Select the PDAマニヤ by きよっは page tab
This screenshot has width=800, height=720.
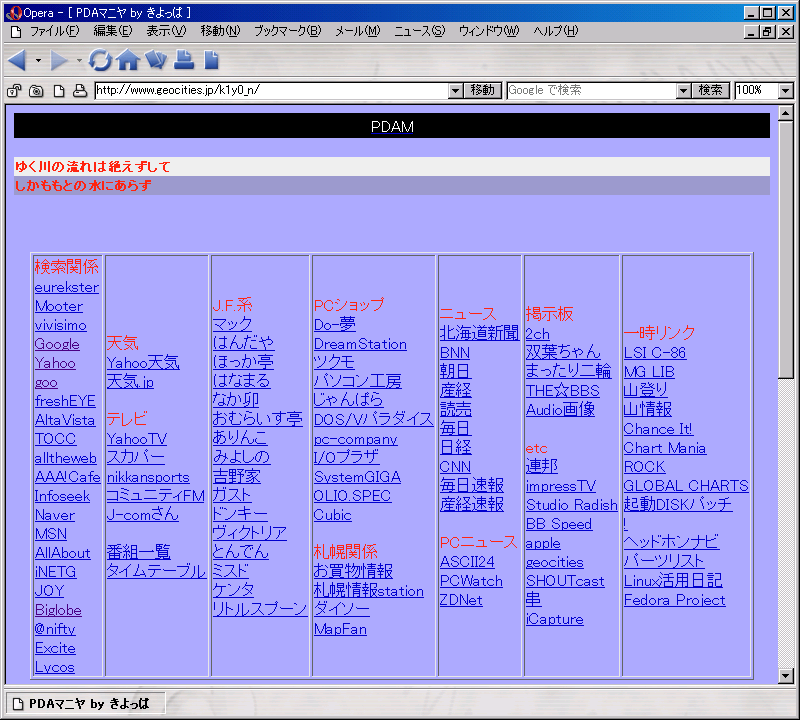coord(85,704)
